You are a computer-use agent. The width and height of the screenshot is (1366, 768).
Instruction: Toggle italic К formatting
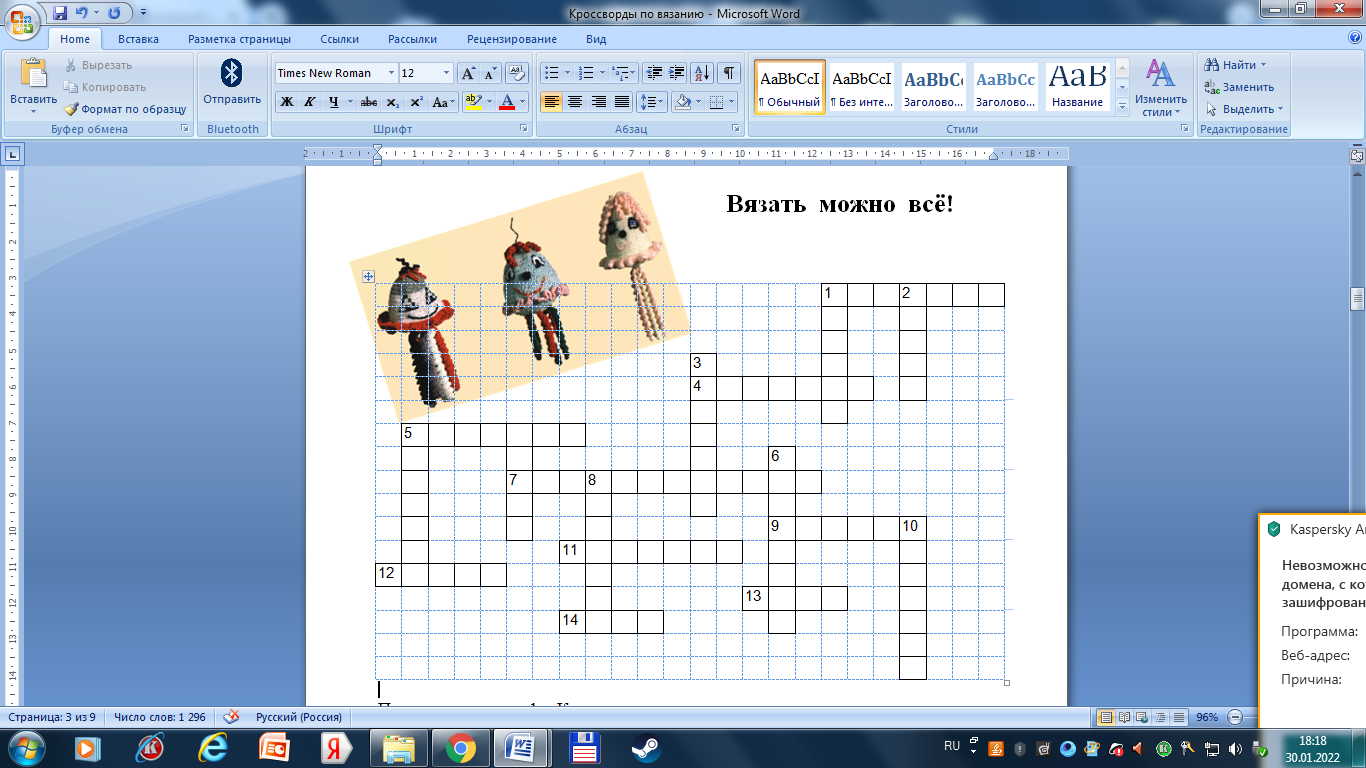(x=310, y=102)
